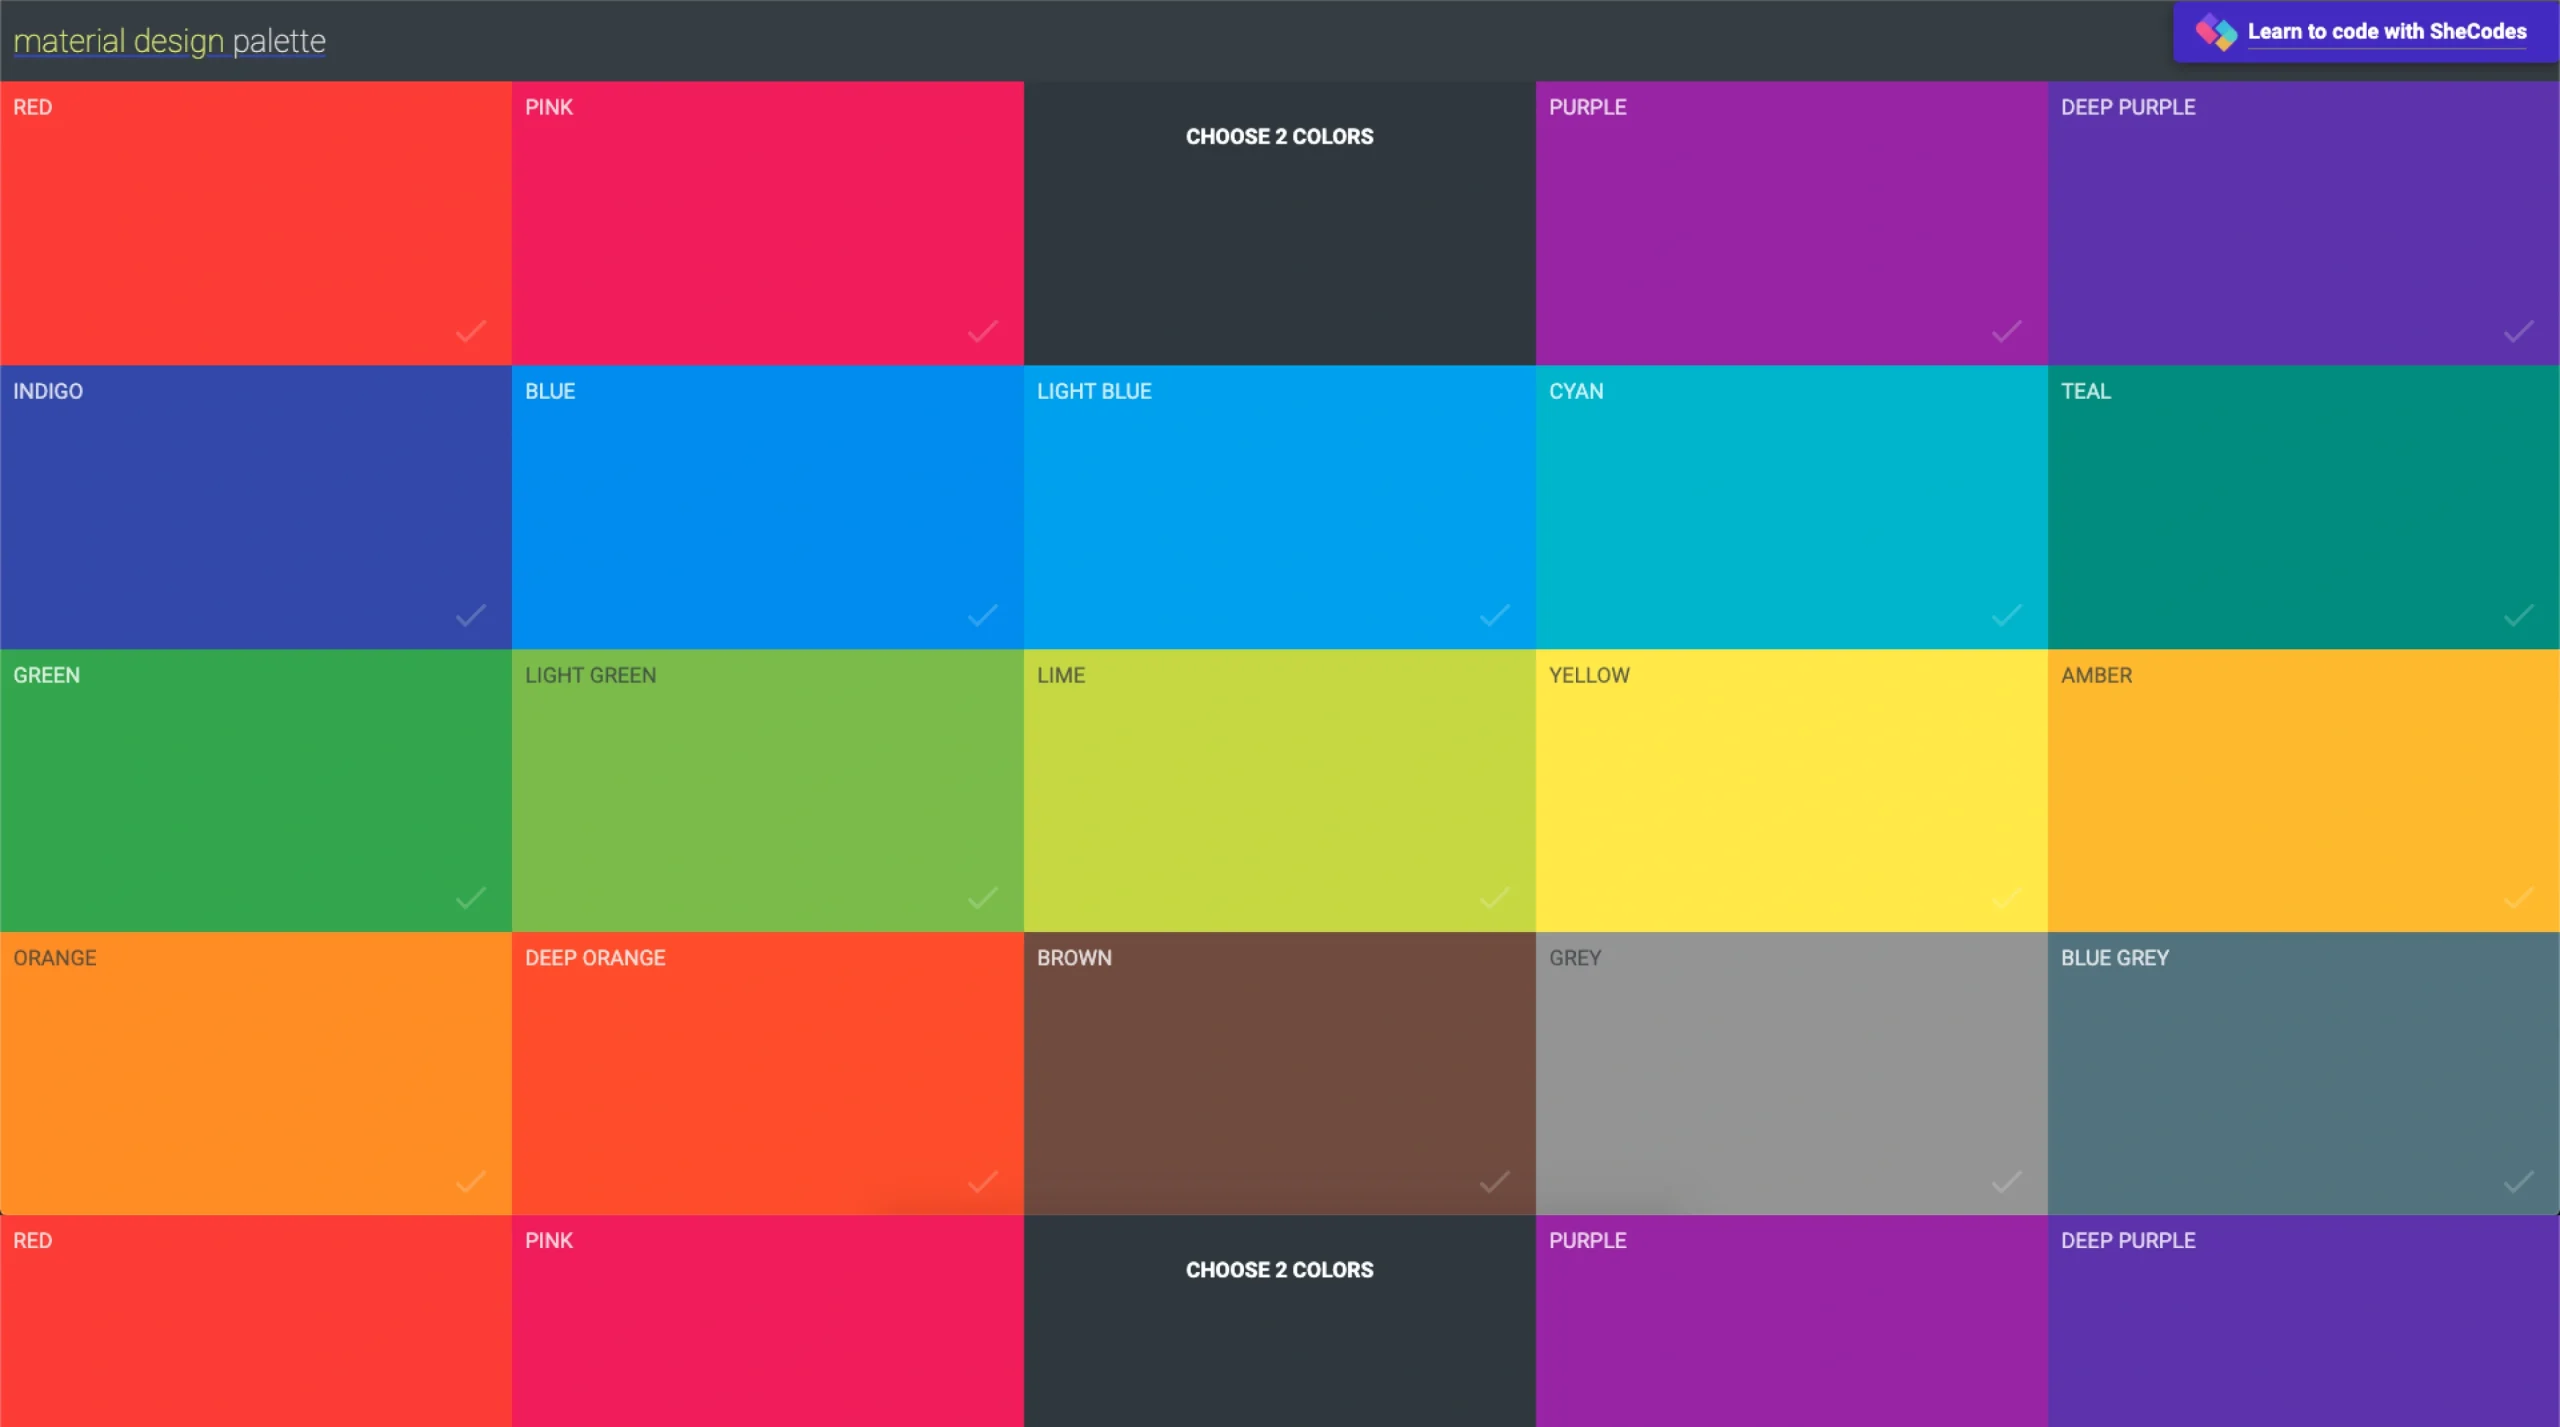
Task: Choose the Teal color swatch
Action: pyautogui.click(x=2304, y=507)
